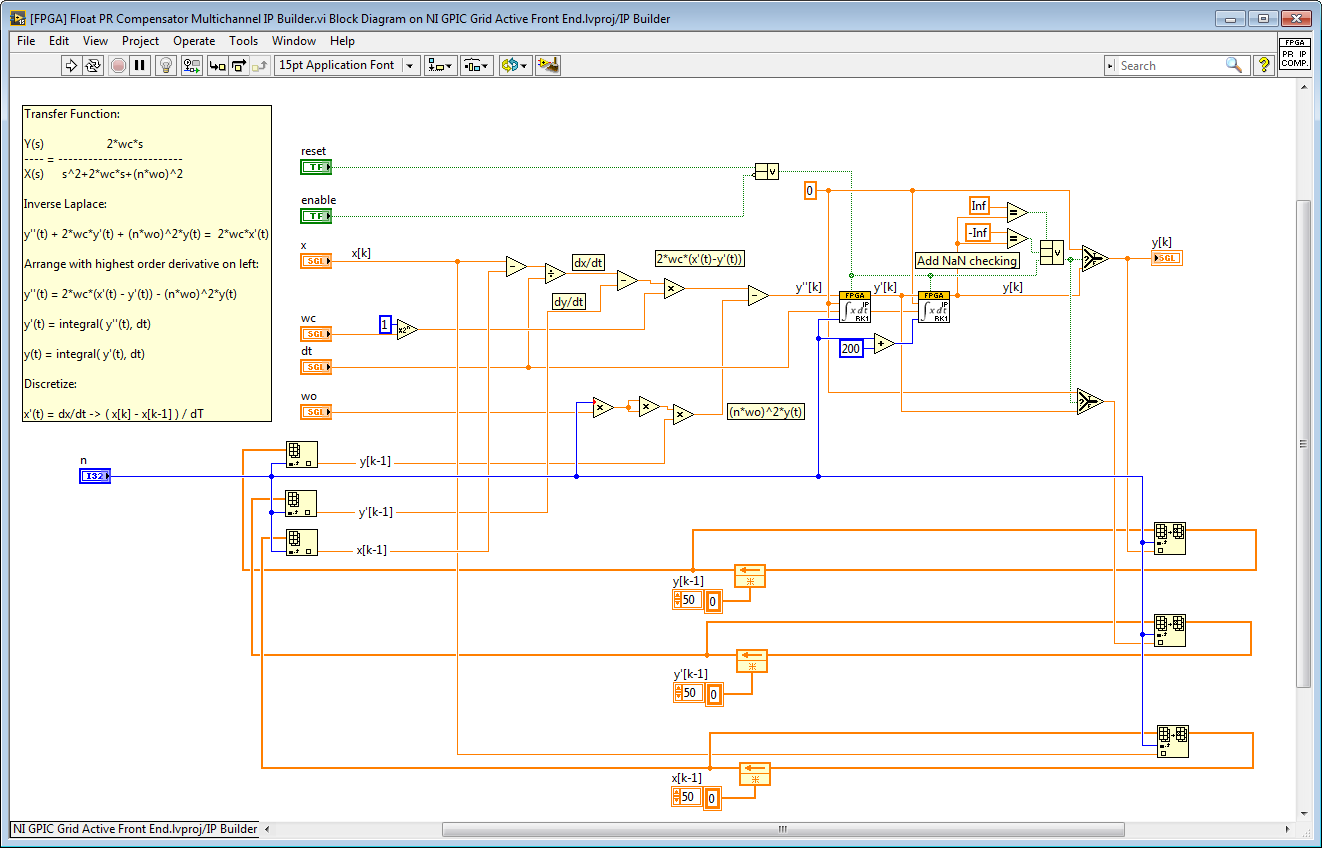This screenshot has height=848, width=1322.
Task: Open the View menu
Action: tap(95, 41)
